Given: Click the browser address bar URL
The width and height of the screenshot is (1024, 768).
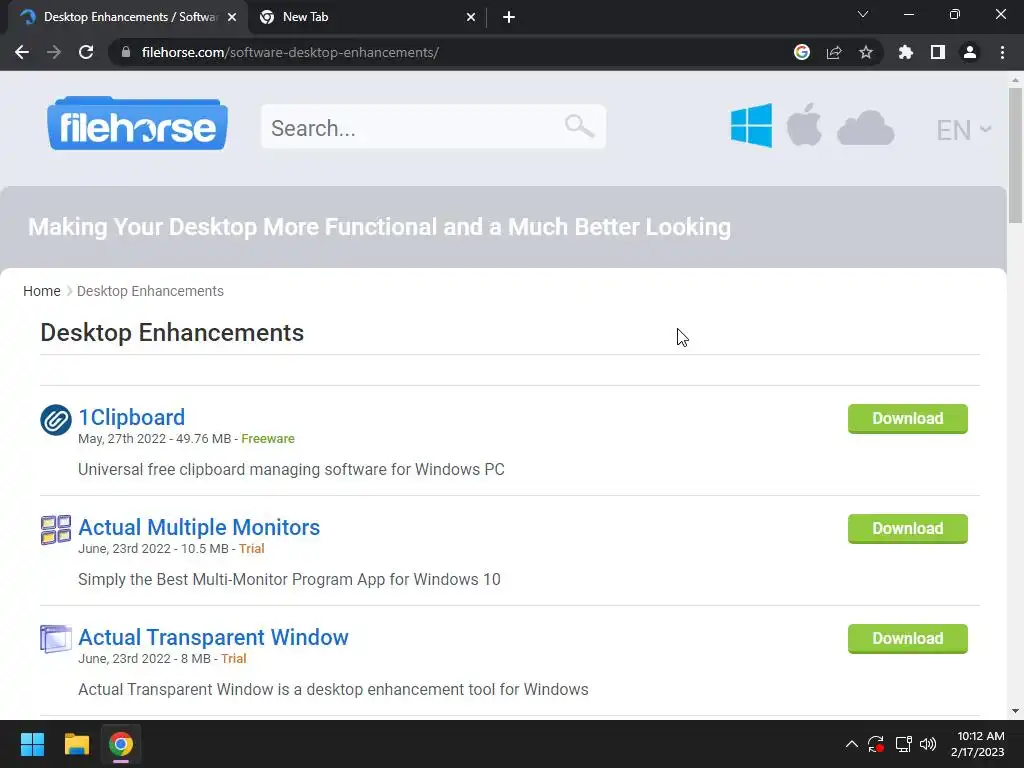Looking at the screenshot, I should [x=290, y=52].
